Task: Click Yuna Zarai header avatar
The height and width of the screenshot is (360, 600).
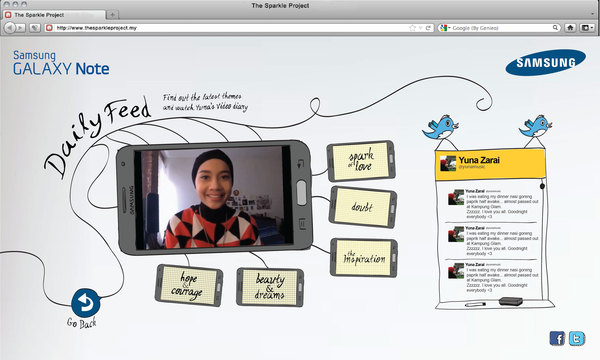Action: pos(448,163)
